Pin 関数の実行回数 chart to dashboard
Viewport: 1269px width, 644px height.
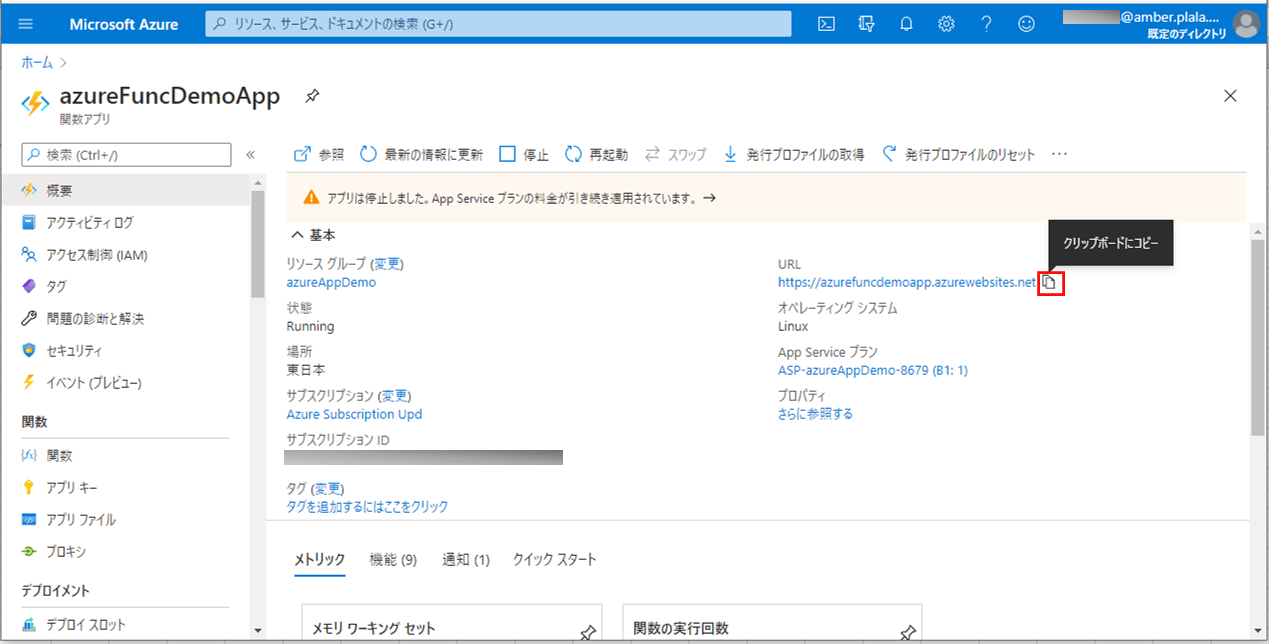point(908,631)
